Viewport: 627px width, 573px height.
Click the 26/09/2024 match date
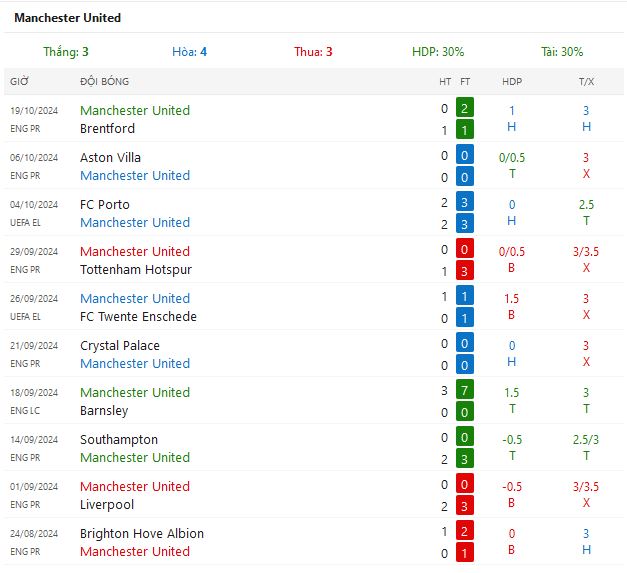(x=34, y=299)
